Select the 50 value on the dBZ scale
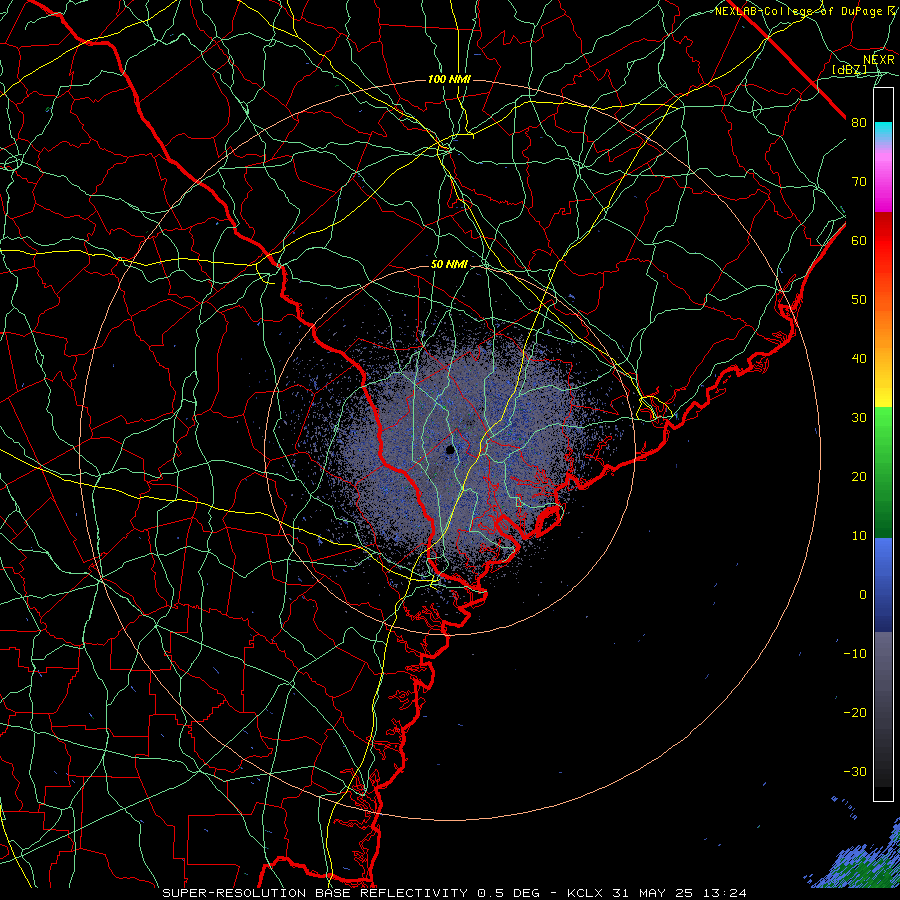This screenshot has width=900, height=900. [859, 300]
